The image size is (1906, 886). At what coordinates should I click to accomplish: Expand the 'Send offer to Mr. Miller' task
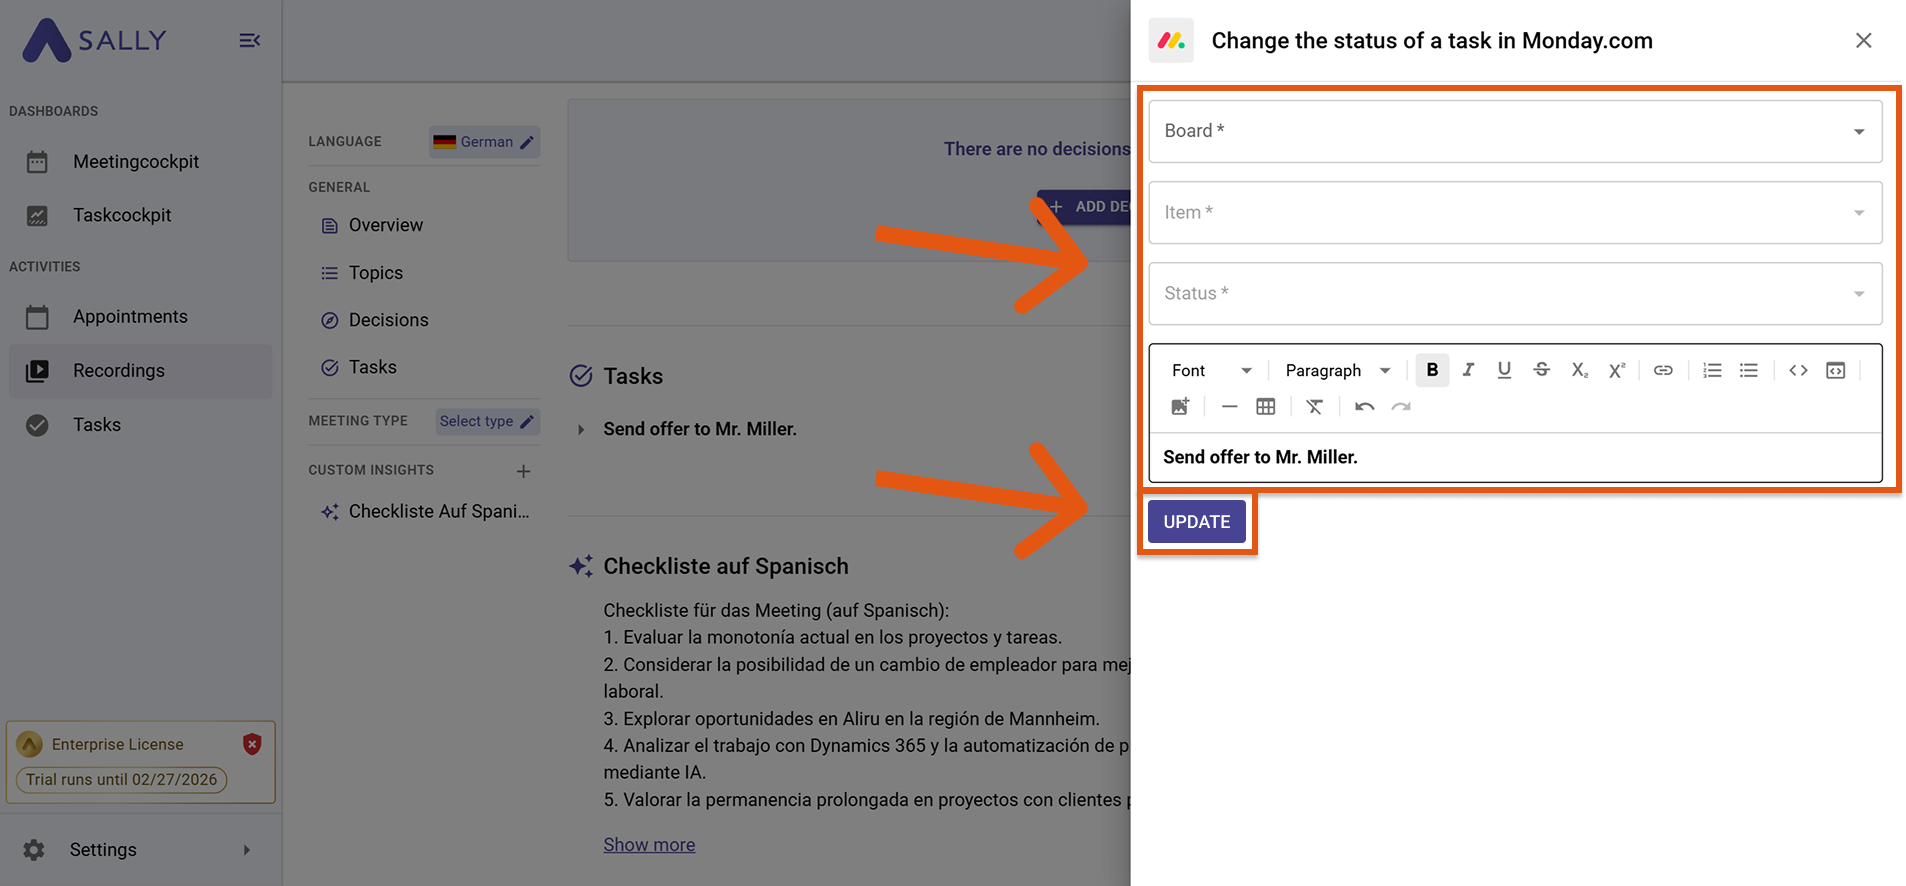[581, 429]
